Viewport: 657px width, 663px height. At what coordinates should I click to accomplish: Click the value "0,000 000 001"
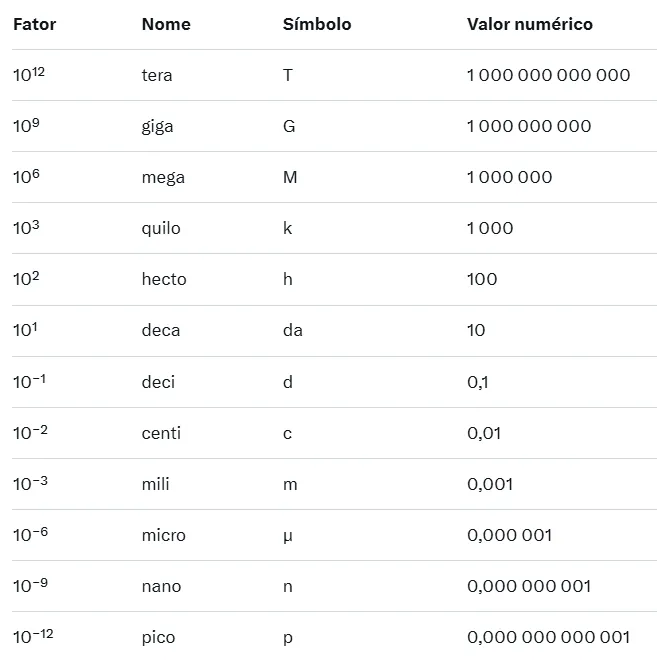pos(529,586)
